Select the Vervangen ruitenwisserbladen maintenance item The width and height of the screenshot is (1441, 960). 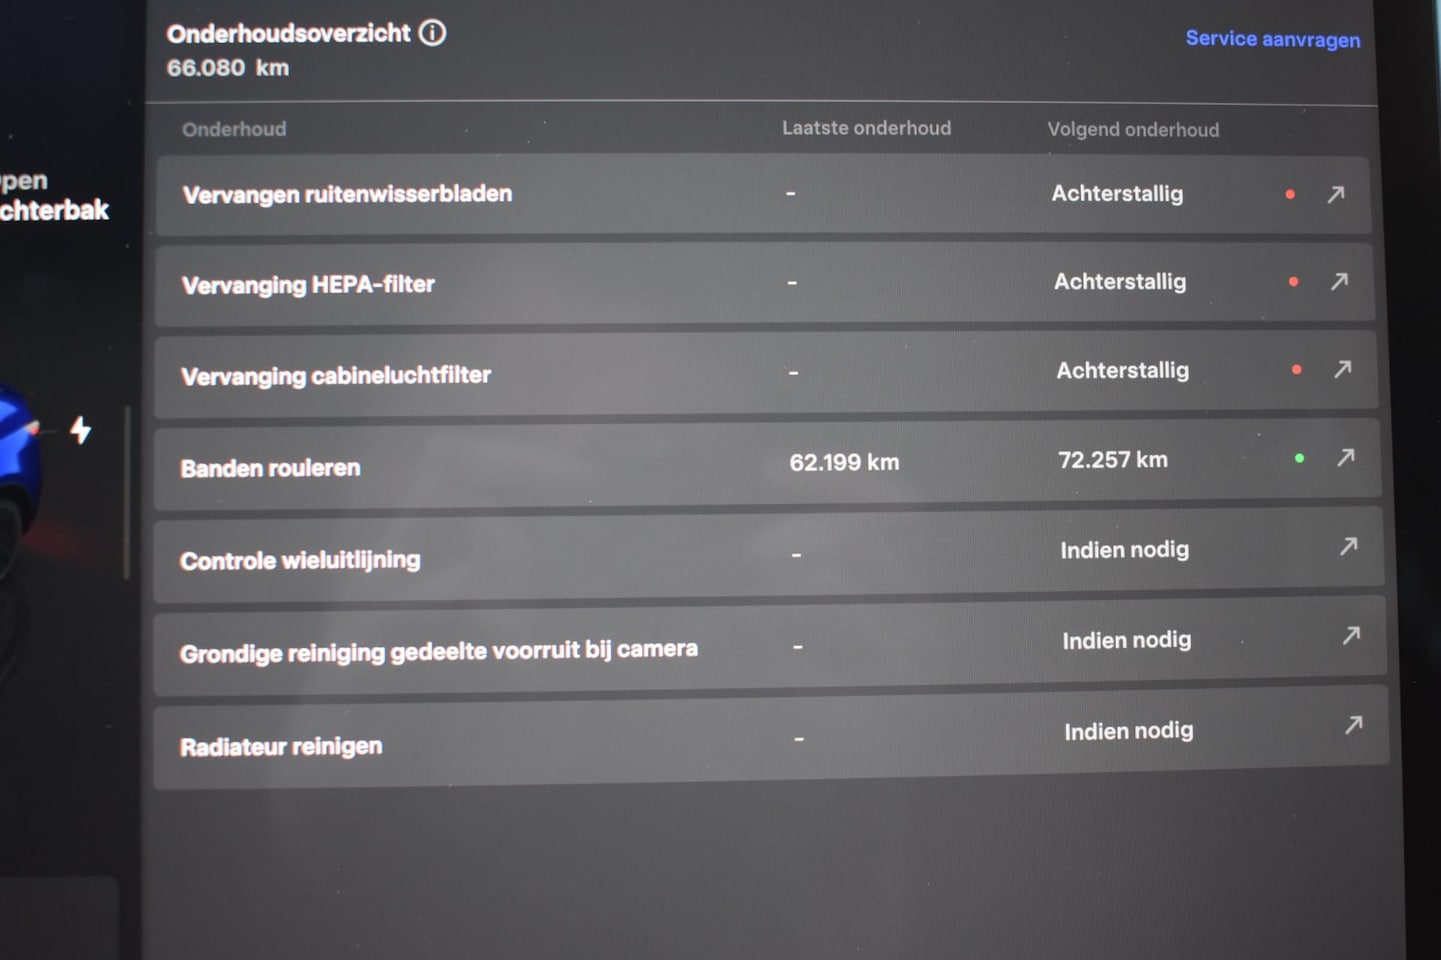coord(347,194)
